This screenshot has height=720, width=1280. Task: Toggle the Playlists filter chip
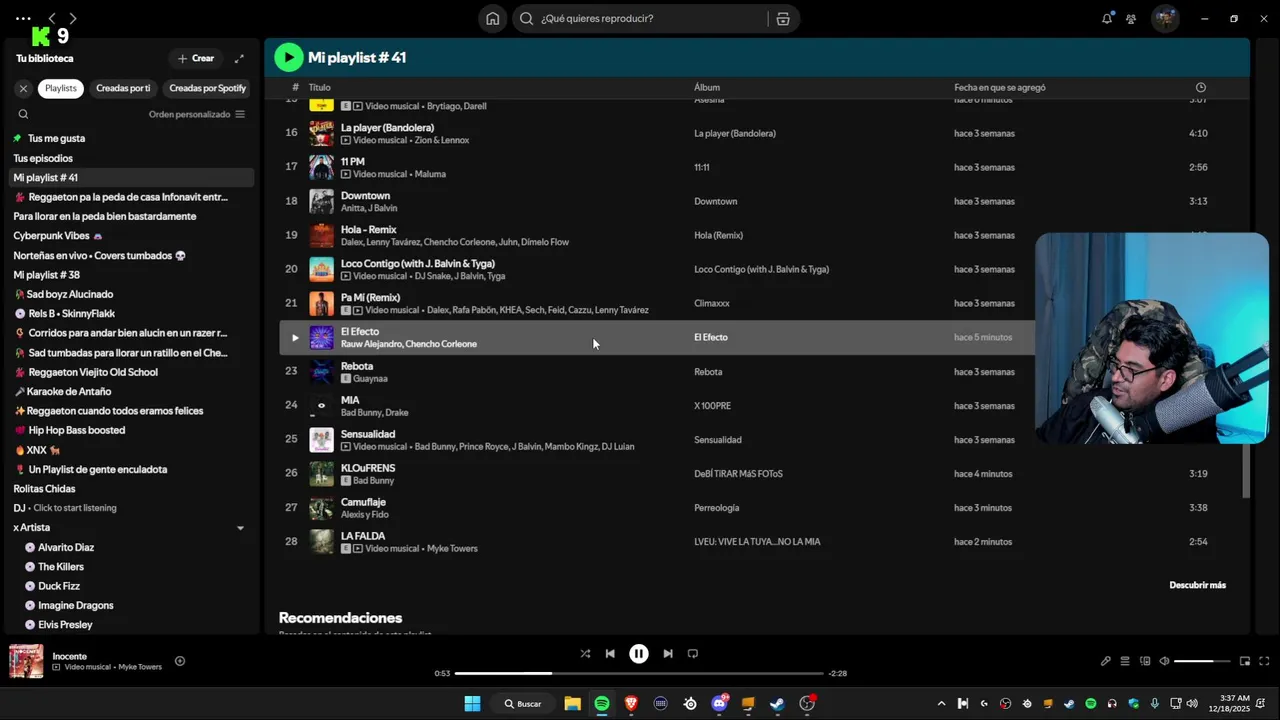(x=60, y=88)
